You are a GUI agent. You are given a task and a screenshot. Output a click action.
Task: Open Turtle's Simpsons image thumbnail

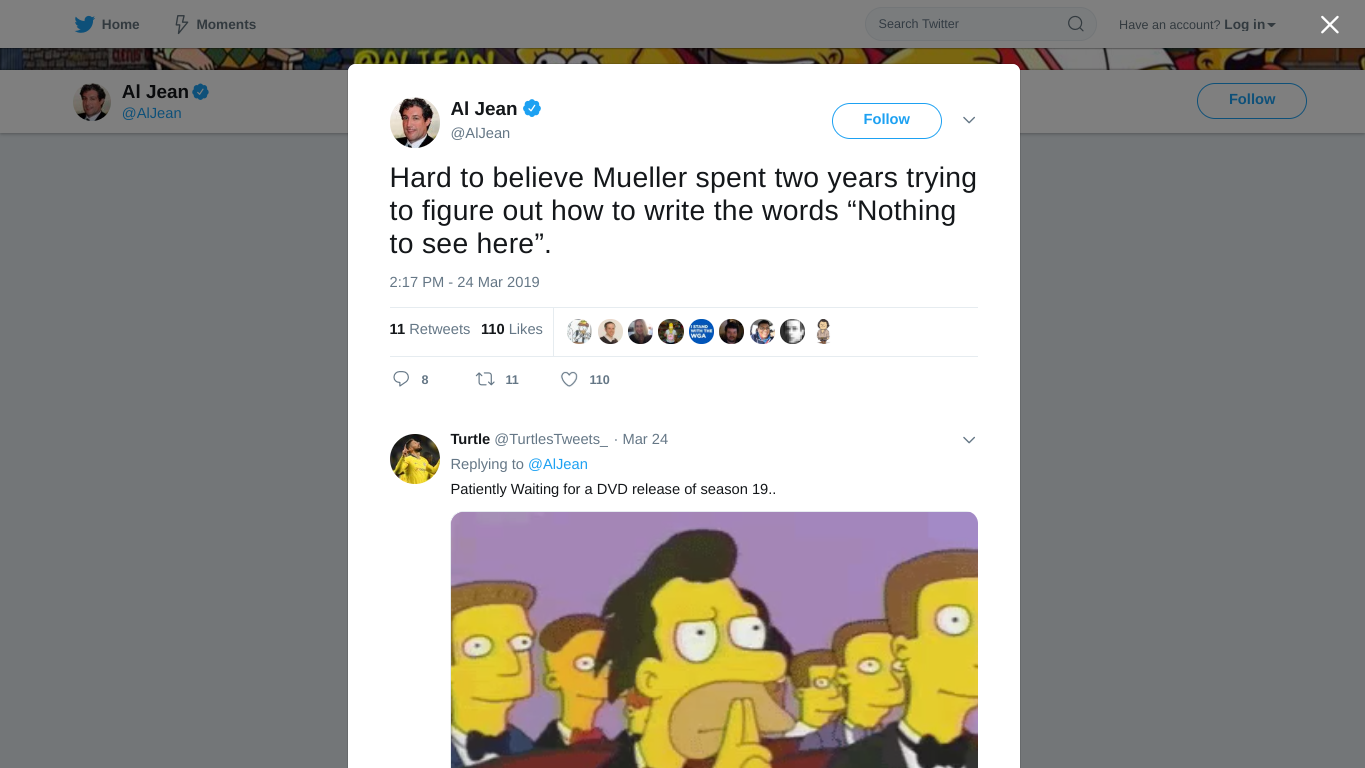pyautogui.click(x=714, y=640)
